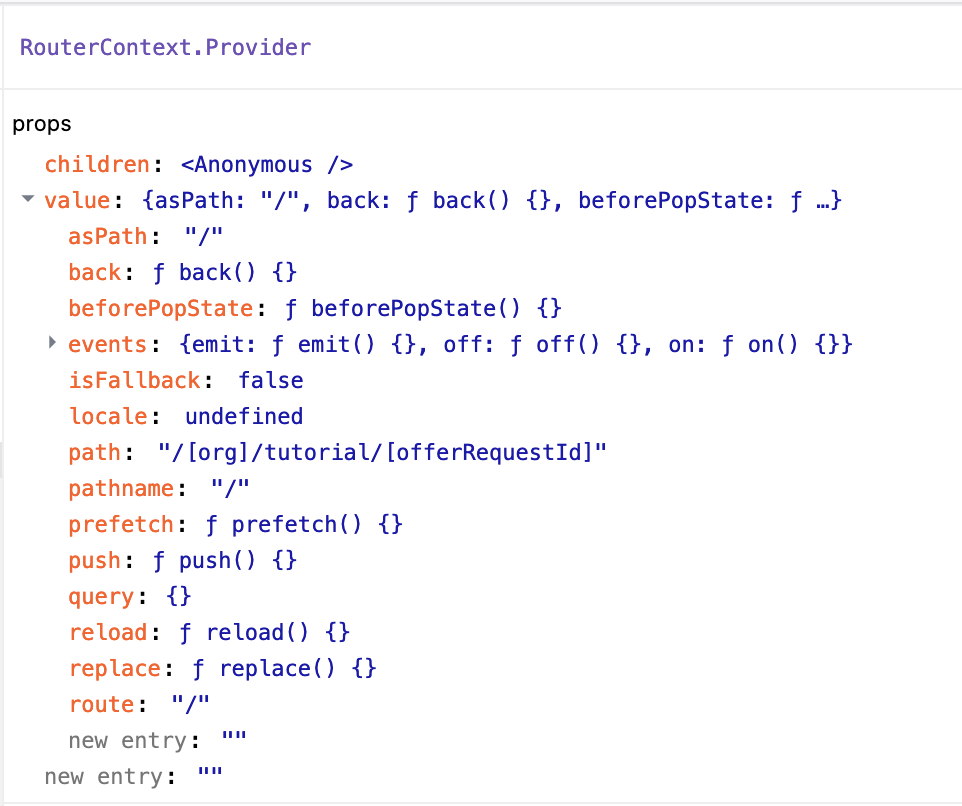Expand the events object
Screen dimensions: 962x806
52,342
